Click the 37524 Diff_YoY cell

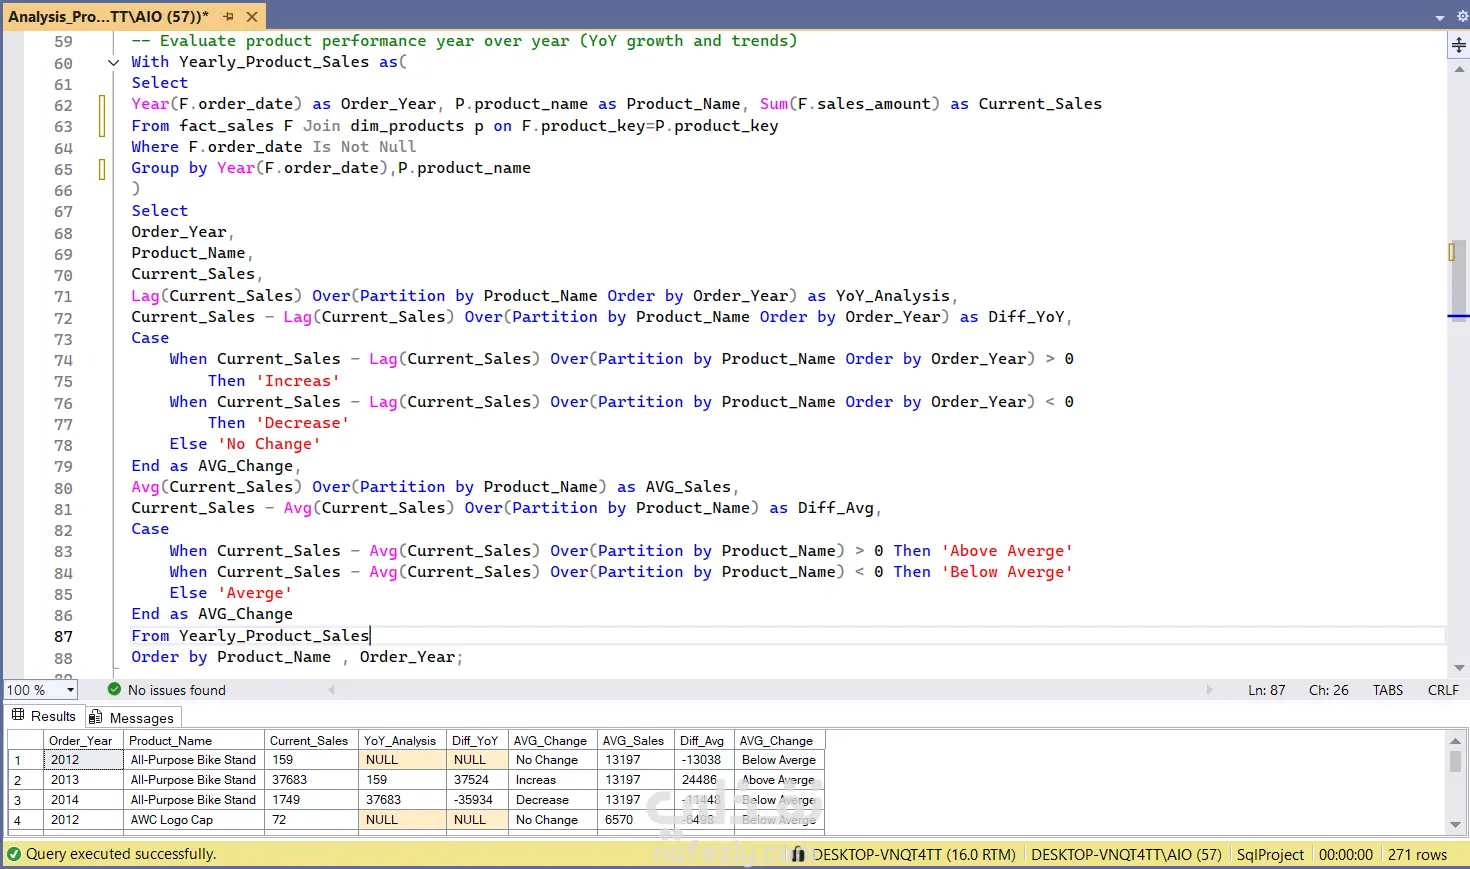477,780
